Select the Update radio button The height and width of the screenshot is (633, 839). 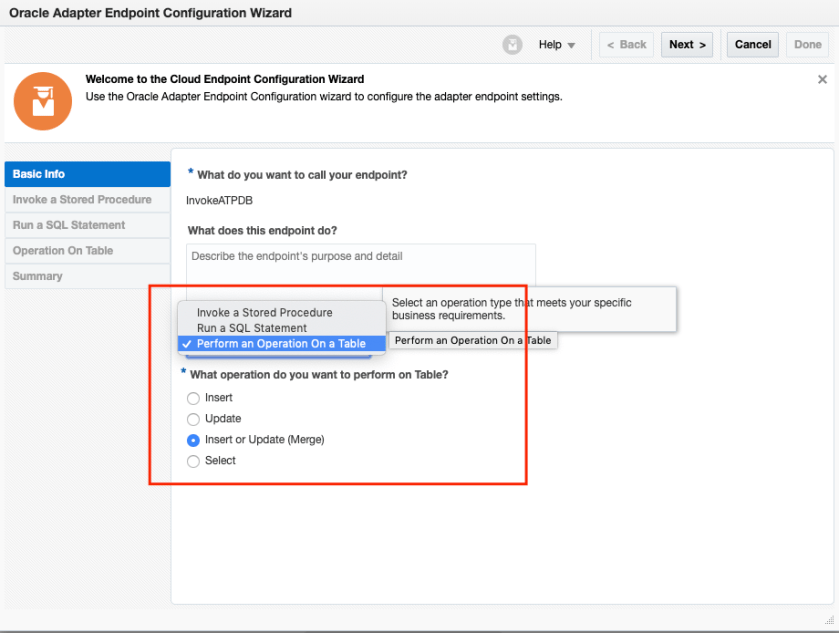pos(194,419)
